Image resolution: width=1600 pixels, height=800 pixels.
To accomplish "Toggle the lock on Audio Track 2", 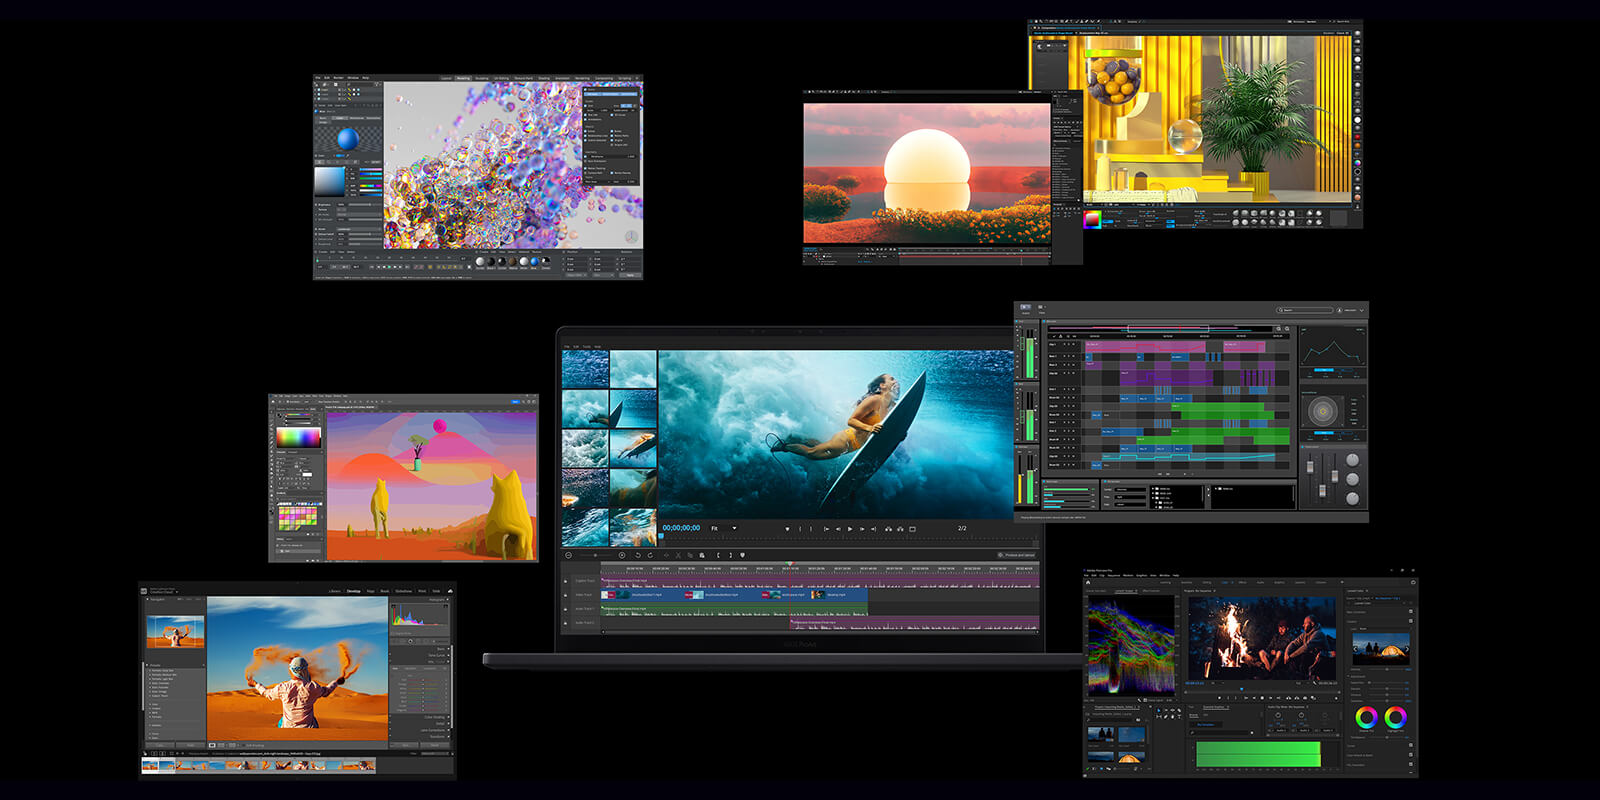I will (567, 623).
